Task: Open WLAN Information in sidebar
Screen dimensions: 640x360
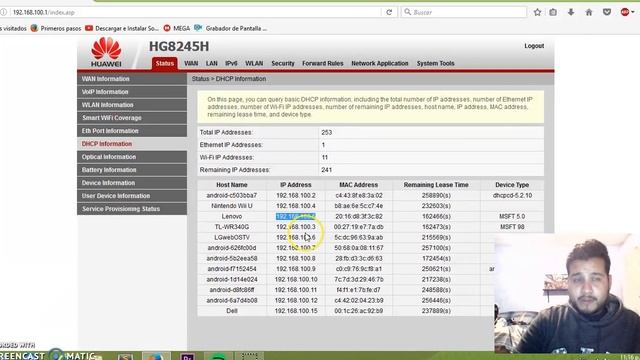Action: click(x=132, y=105)
